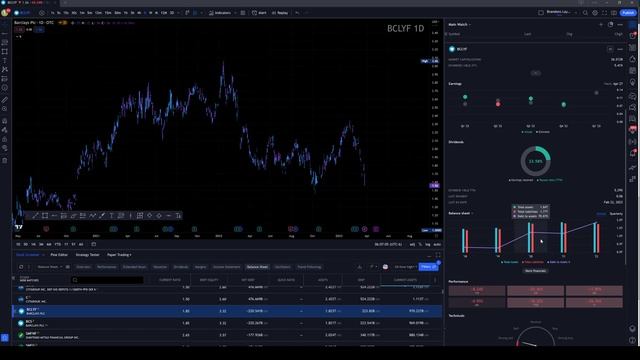Open the 15 hour high screen selector dropdown
640x360 pixels.
[405, 267]
